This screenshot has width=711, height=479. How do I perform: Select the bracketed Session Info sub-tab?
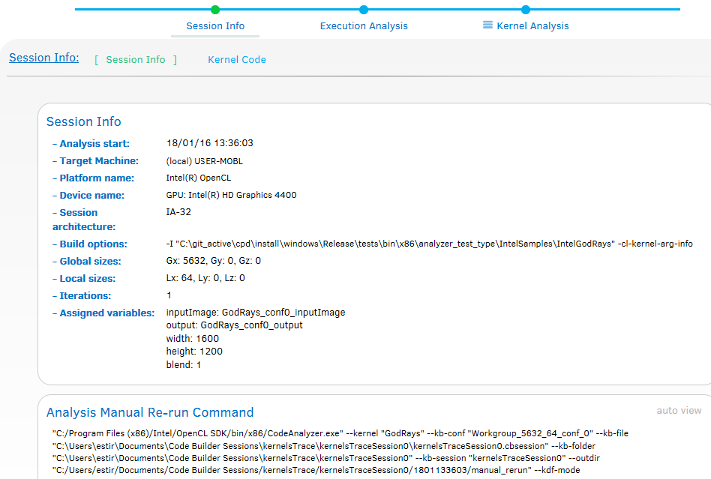coord(135,60)
